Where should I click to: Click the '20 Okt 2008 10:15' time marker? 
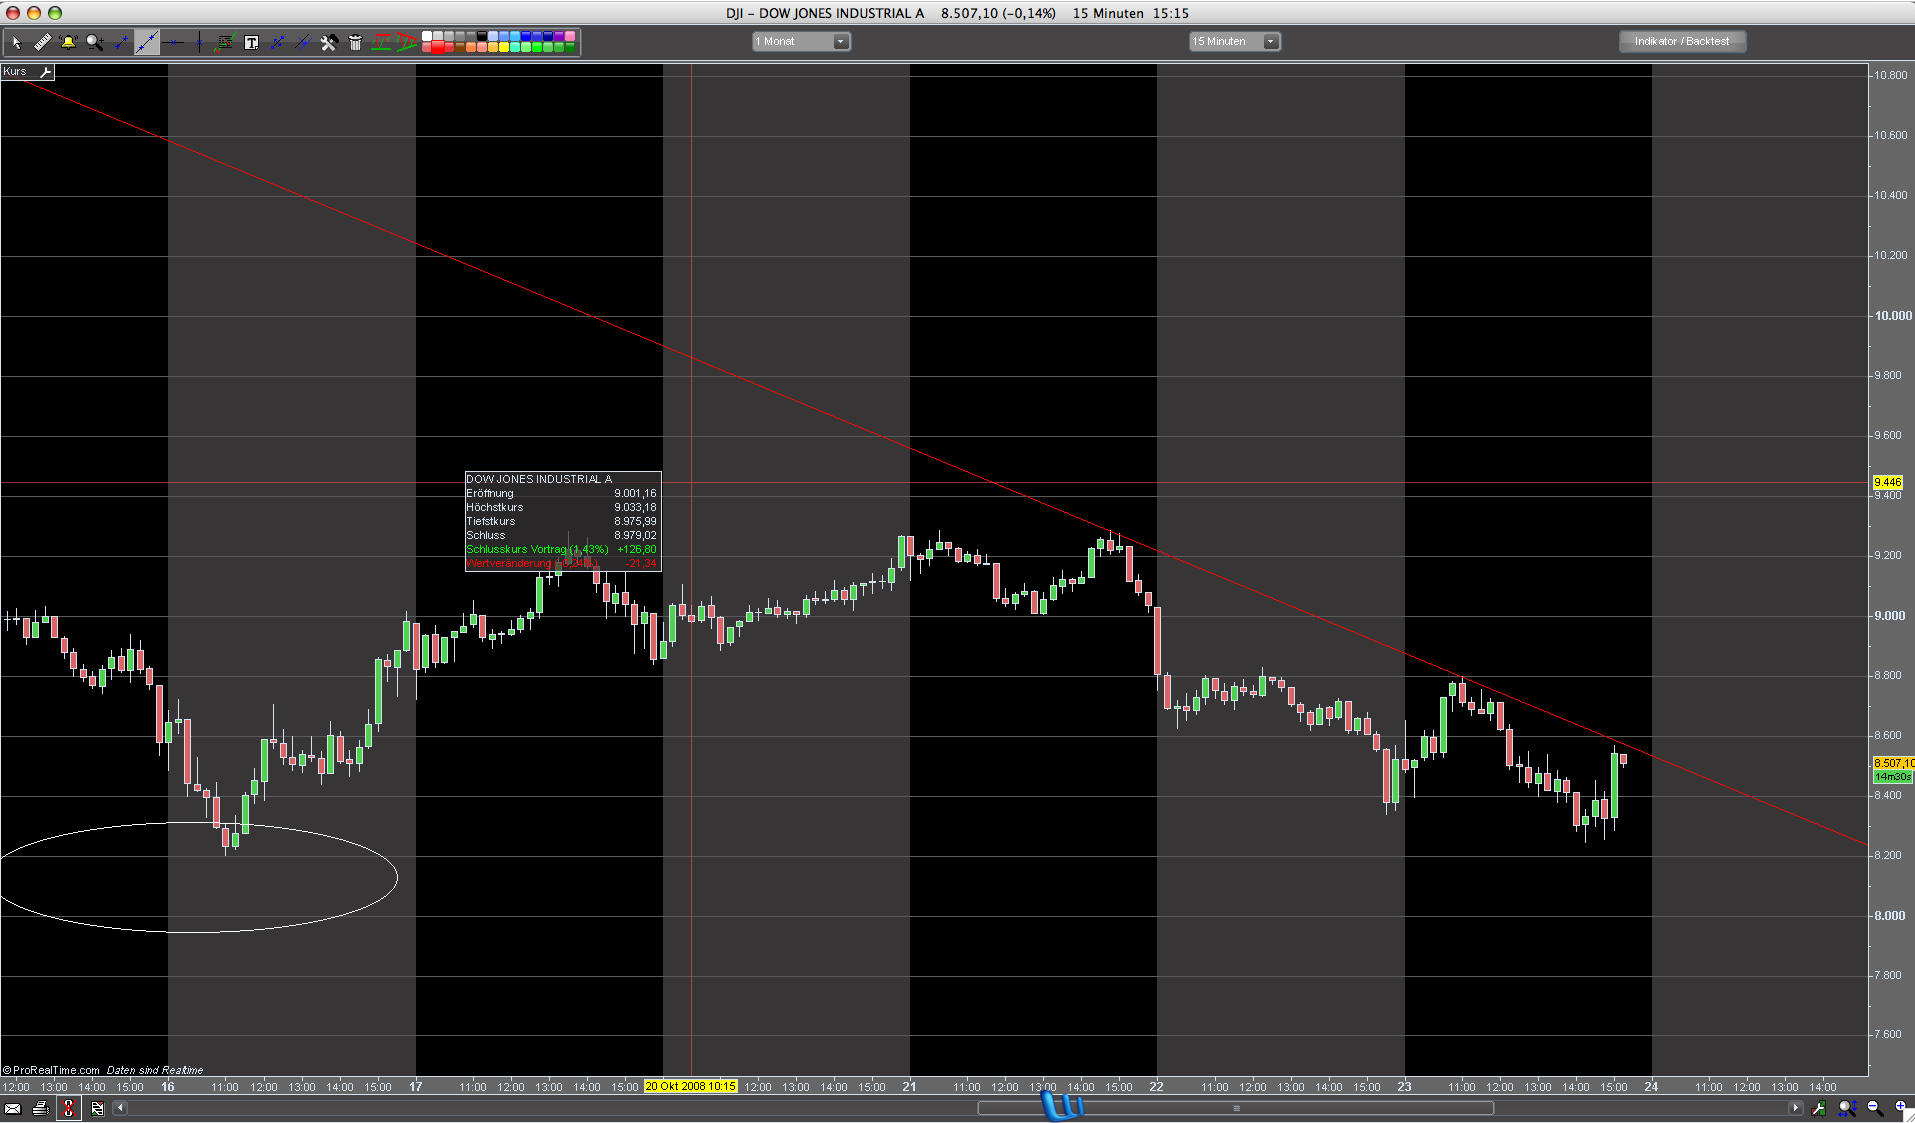click(x=691, y=1086)
